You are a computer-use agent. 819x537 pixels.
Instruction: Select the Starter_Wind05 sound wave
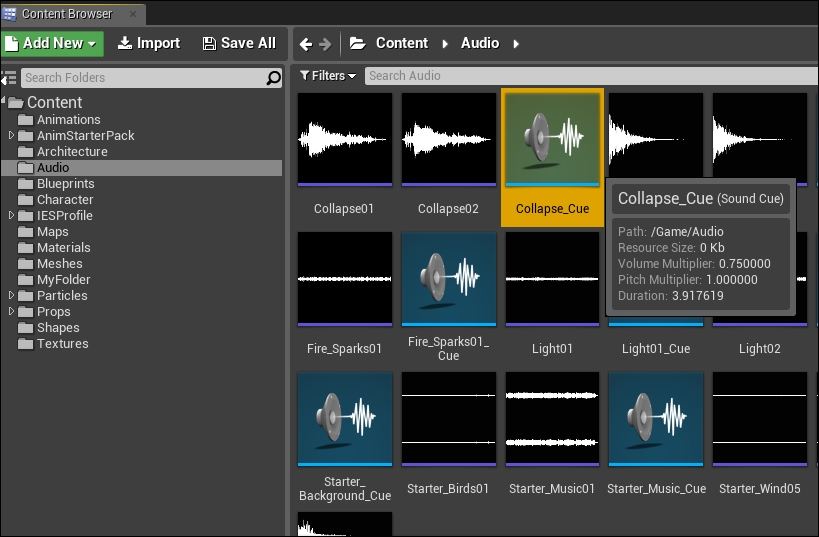(759, 419)
